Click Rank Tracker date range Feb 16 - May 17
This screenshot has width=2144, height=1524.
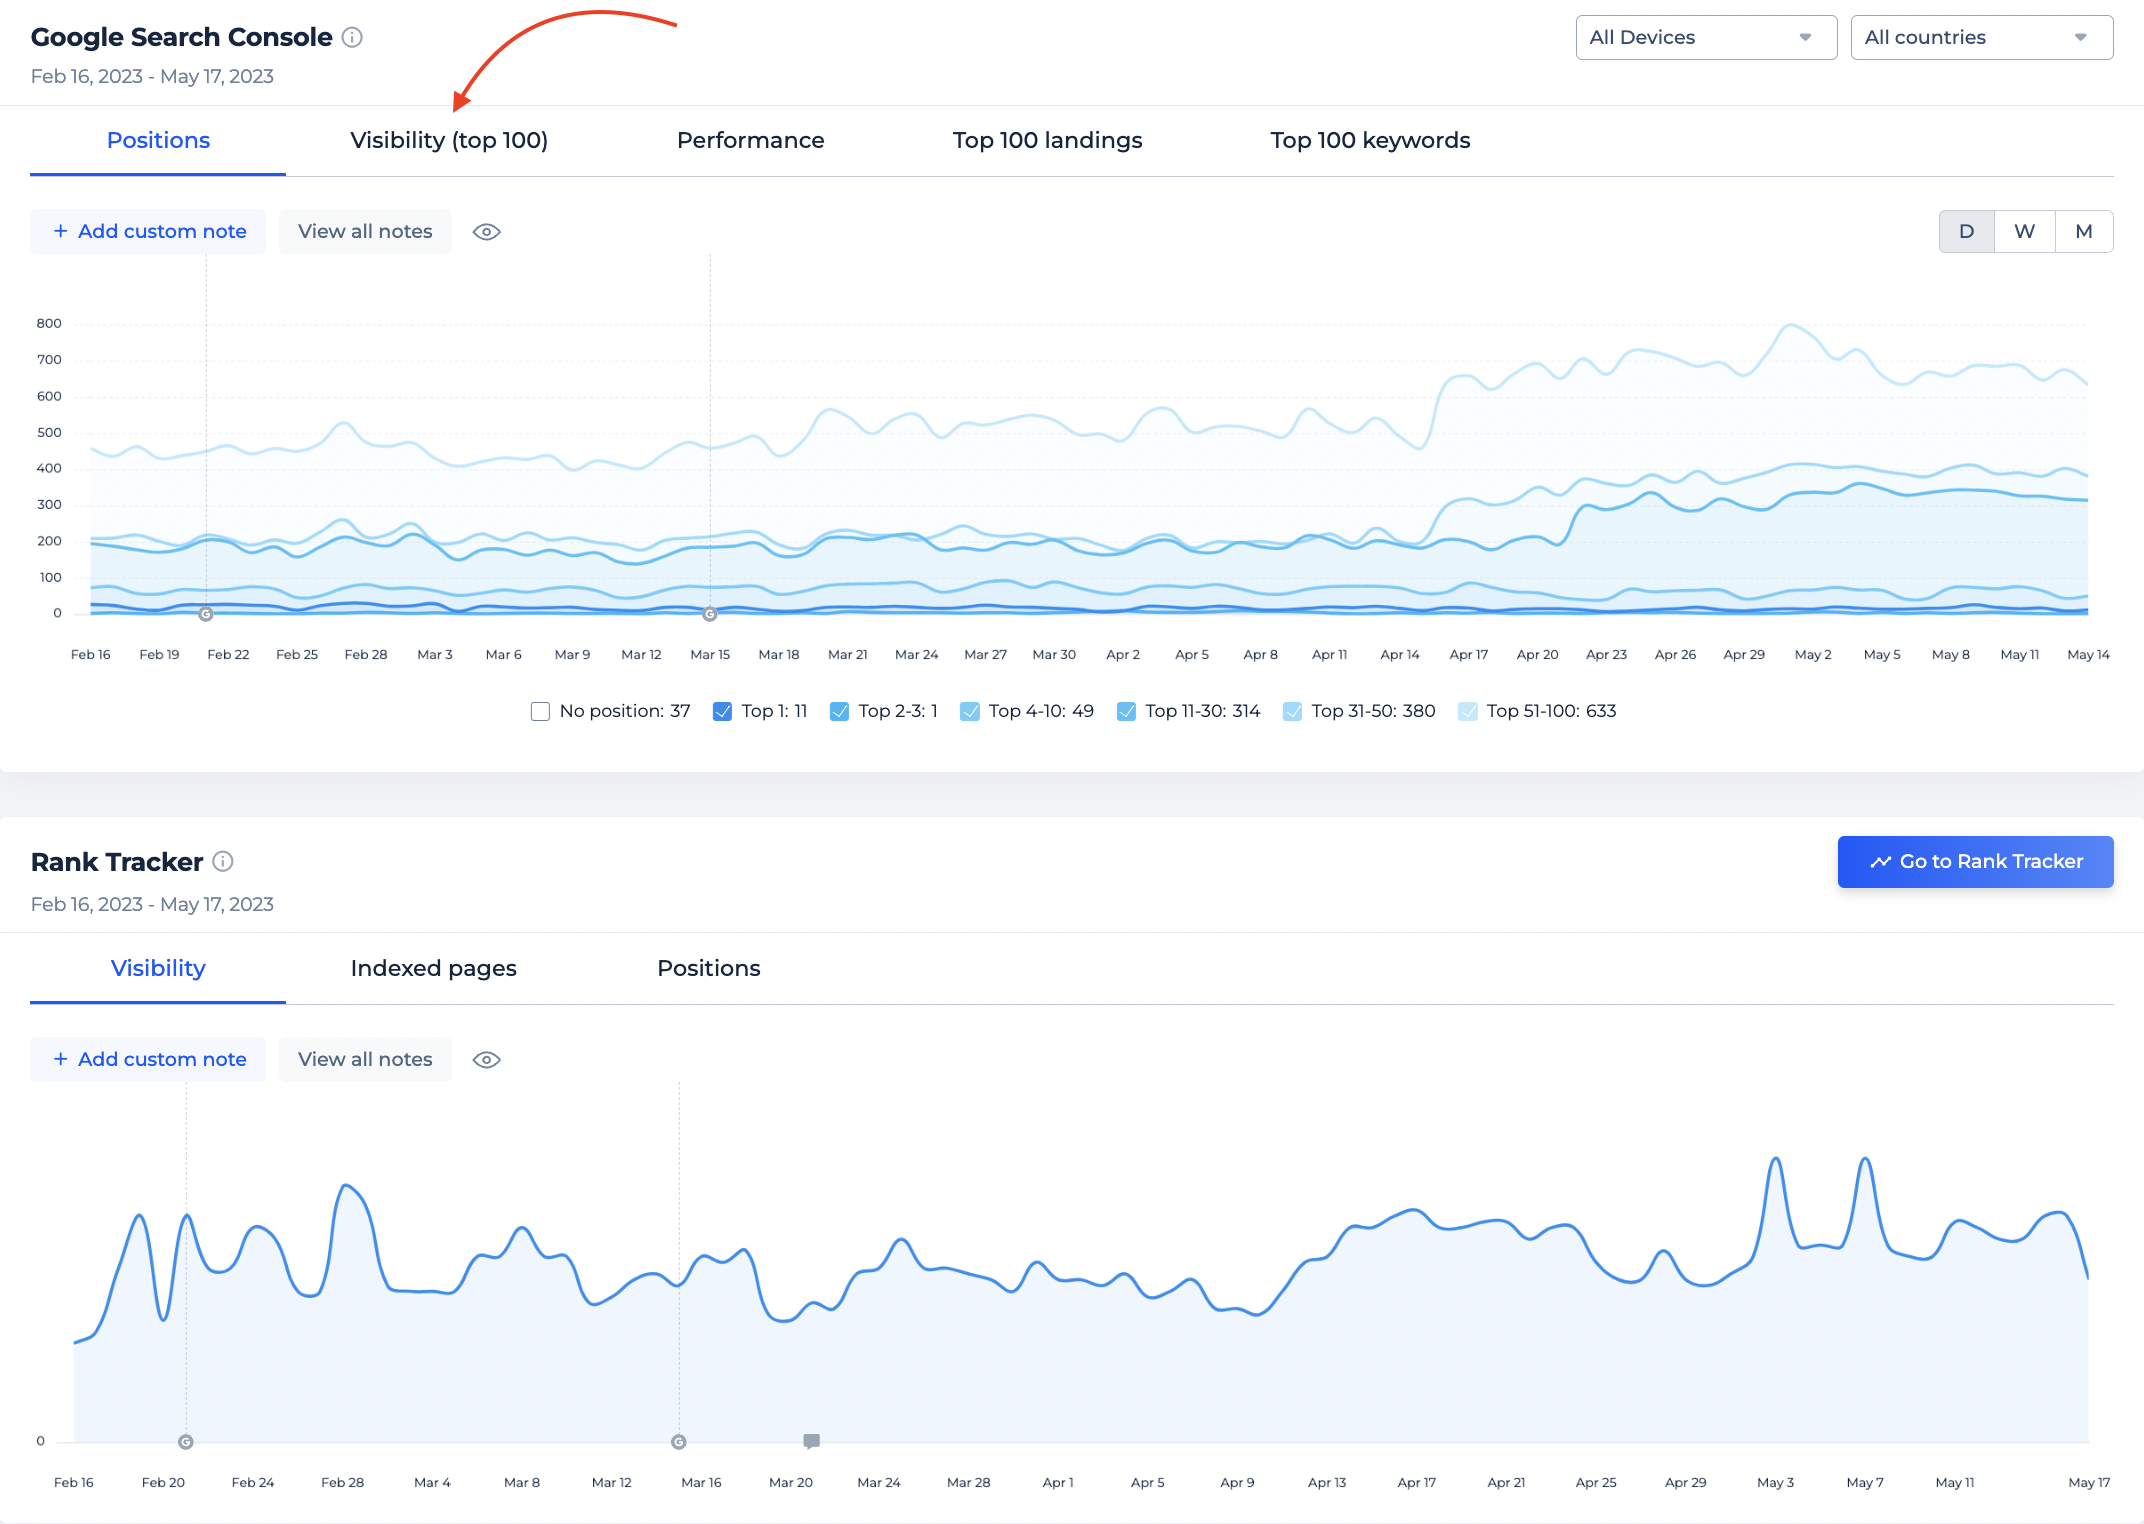tap(152, 904)
